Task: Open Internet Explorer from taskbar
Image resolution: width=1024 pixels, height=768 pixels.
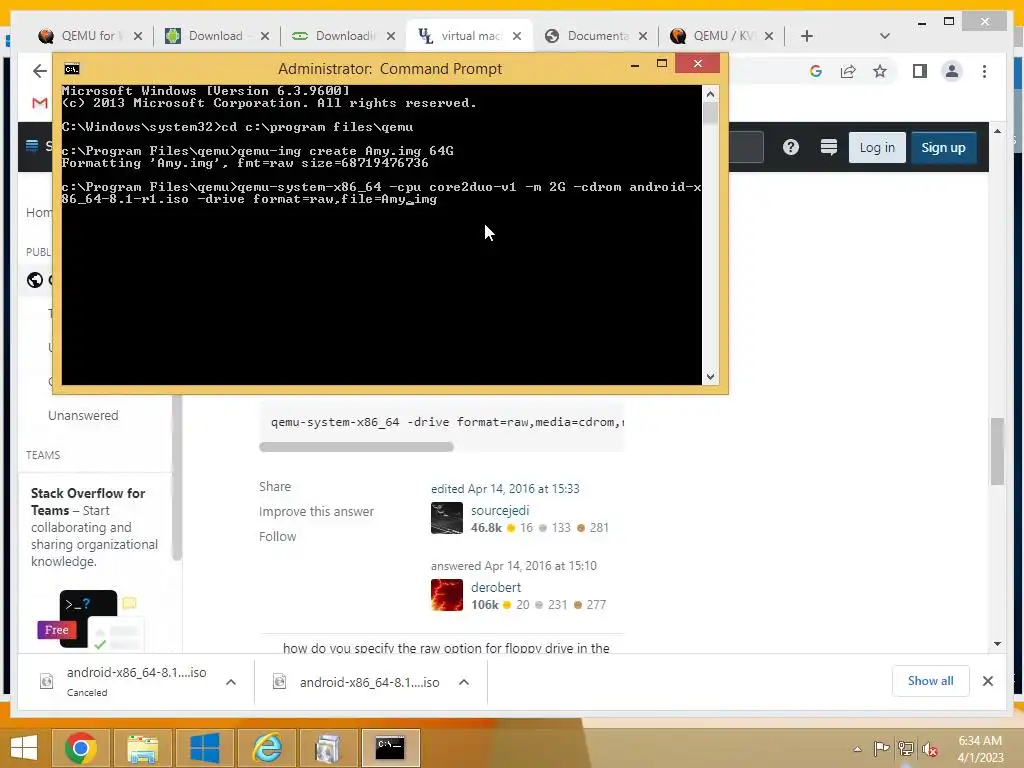Action: click(266, 748)
